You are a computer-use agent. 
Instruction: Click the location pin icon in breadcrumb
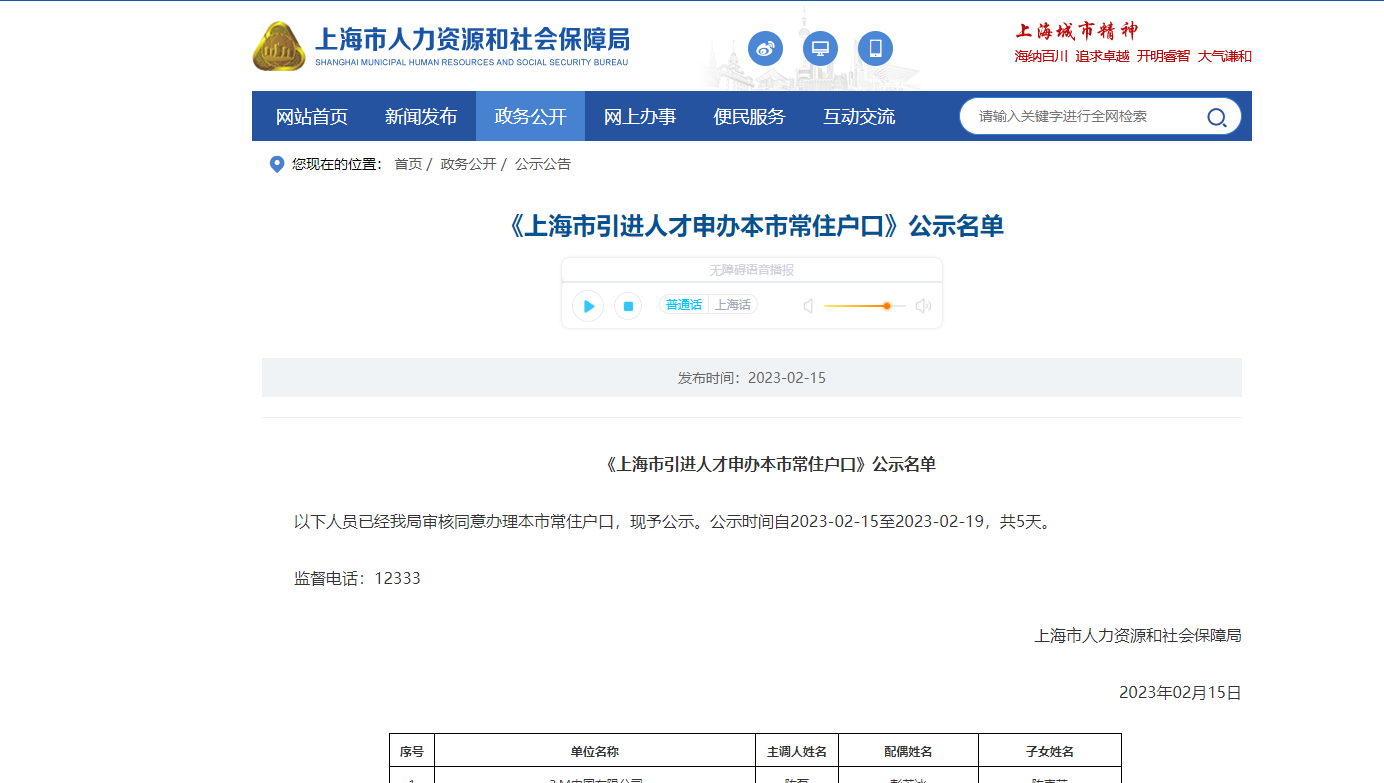tap(277, 164)
